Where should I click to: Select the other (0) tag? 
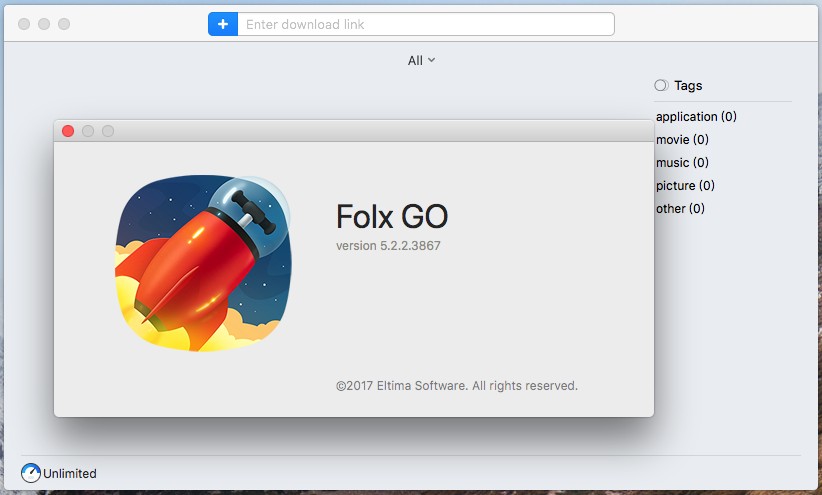click(x=680, y=209)
